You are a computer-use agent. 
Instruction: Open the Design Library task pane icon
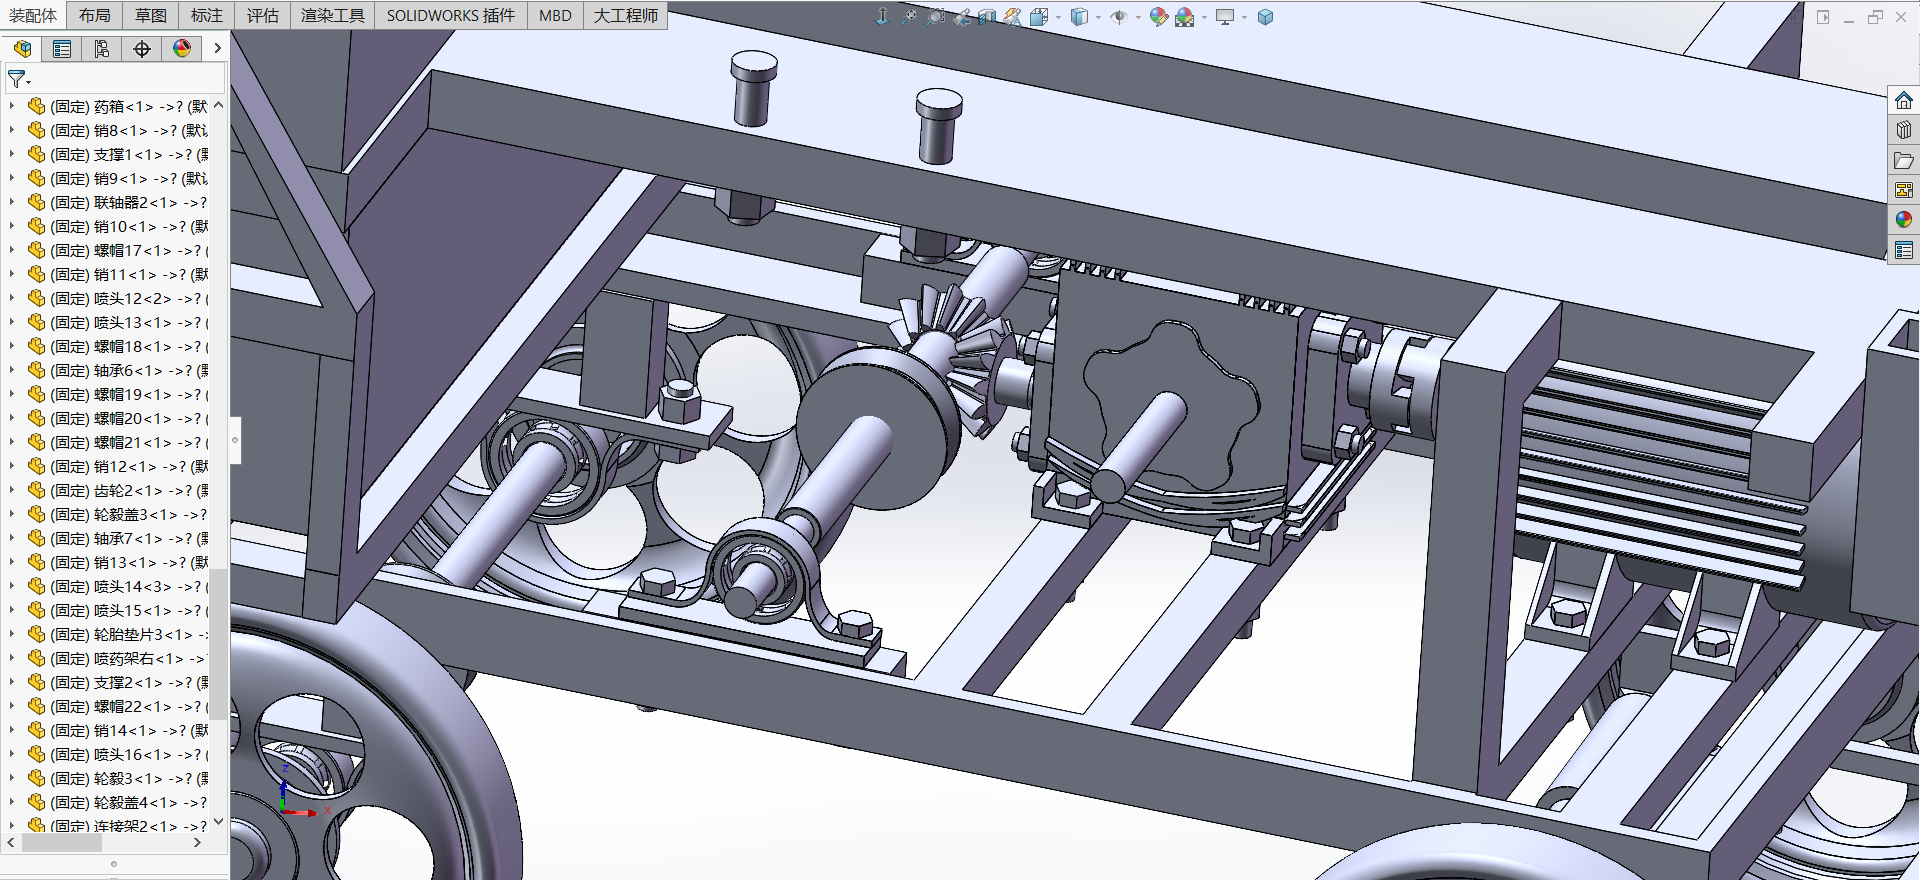pos(1904,130)
